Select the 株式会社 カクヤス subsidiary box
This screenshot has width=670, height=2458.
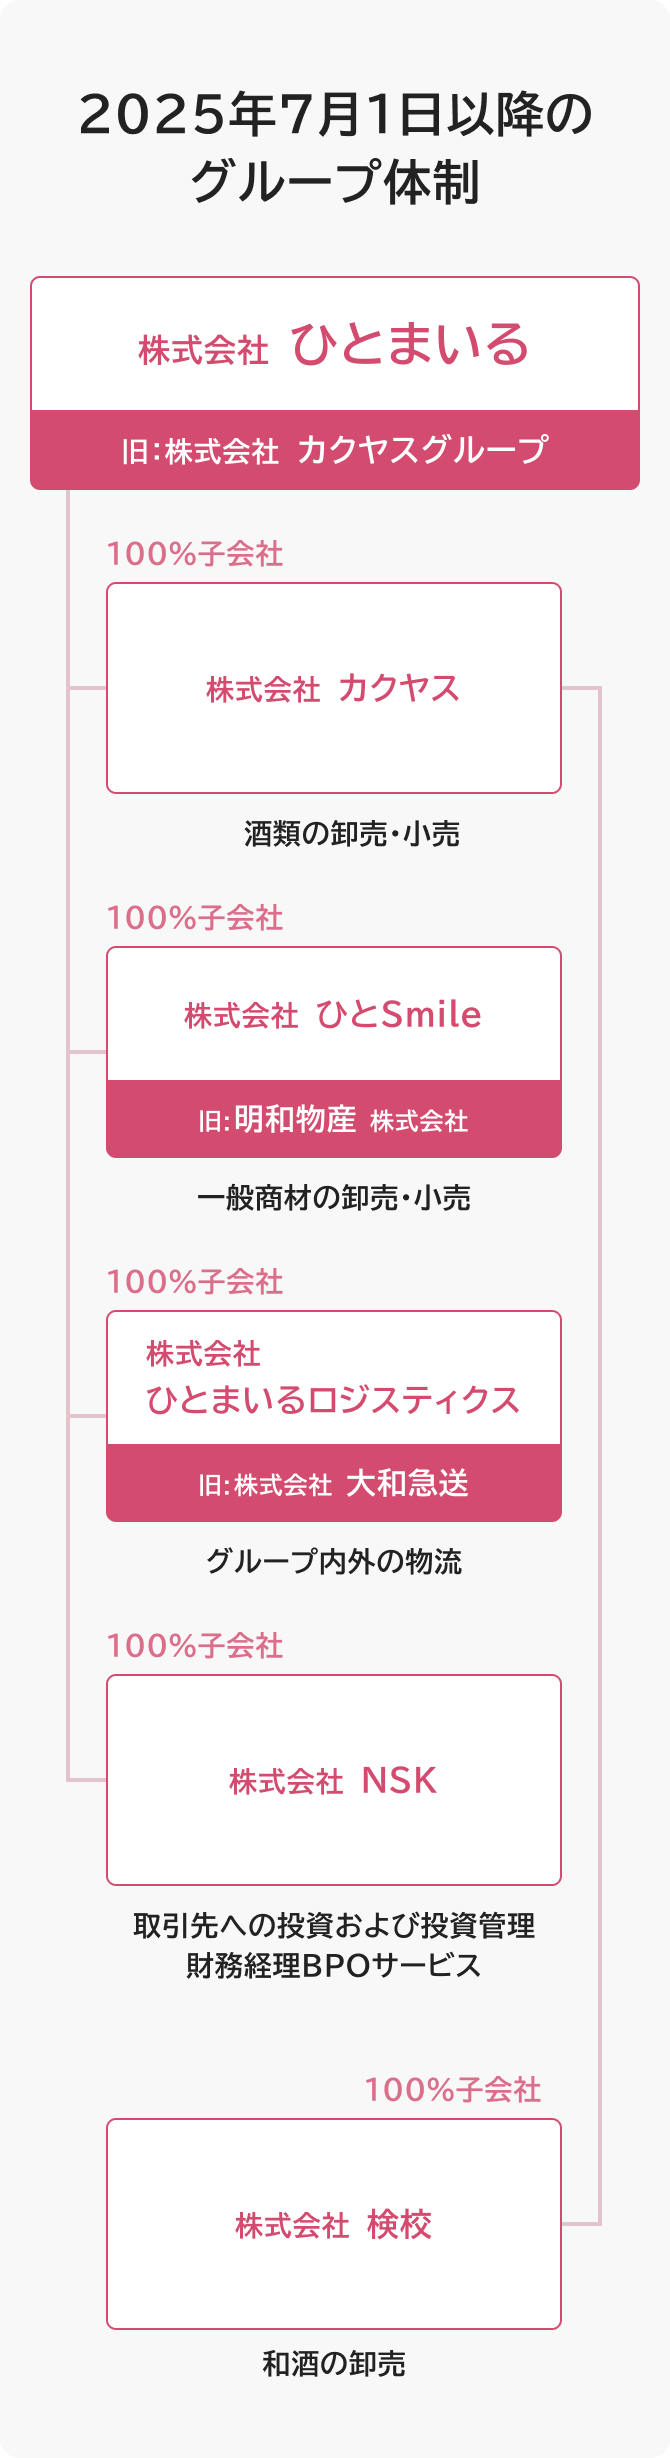point(334,688)
